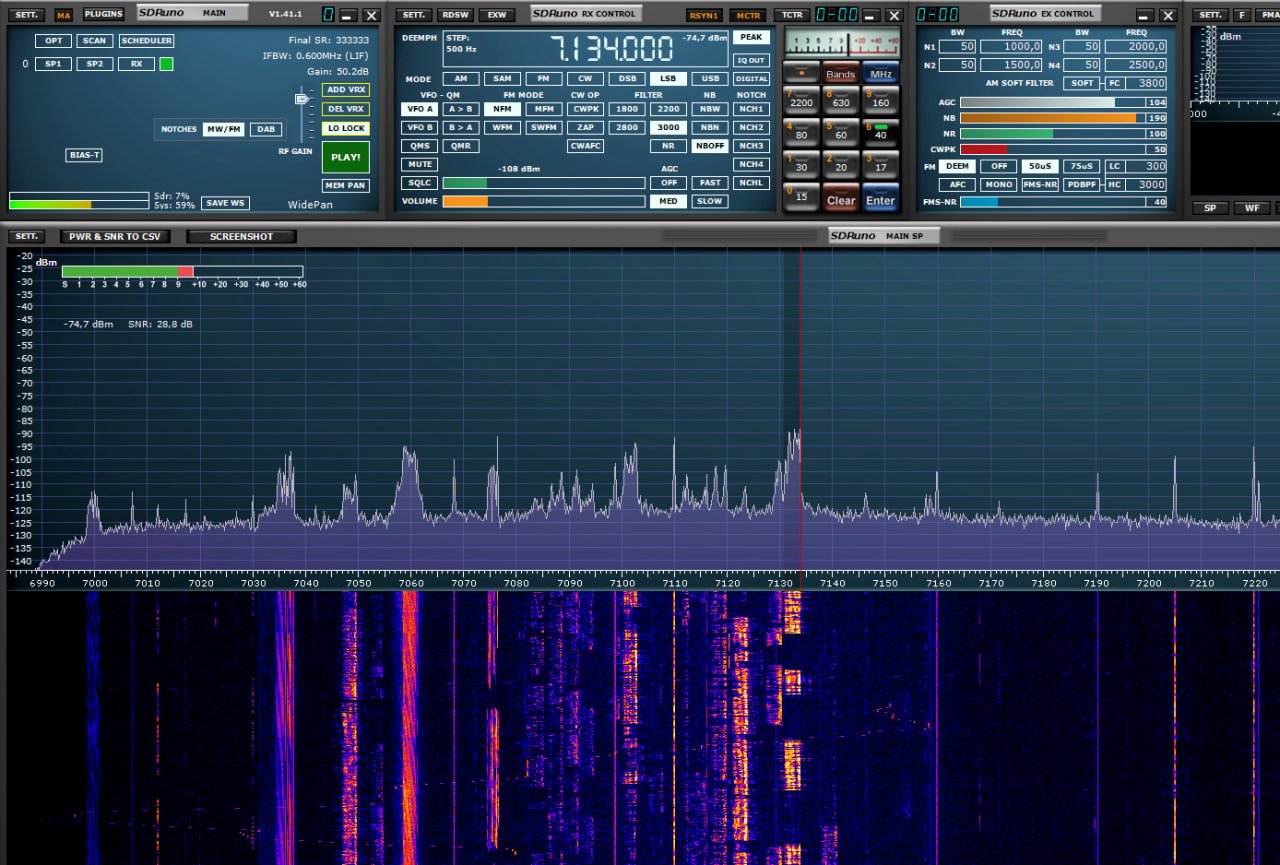Click the green PLAY! button
The image size is (1280, 865).
pyautogui.click(x=345, y=157)
